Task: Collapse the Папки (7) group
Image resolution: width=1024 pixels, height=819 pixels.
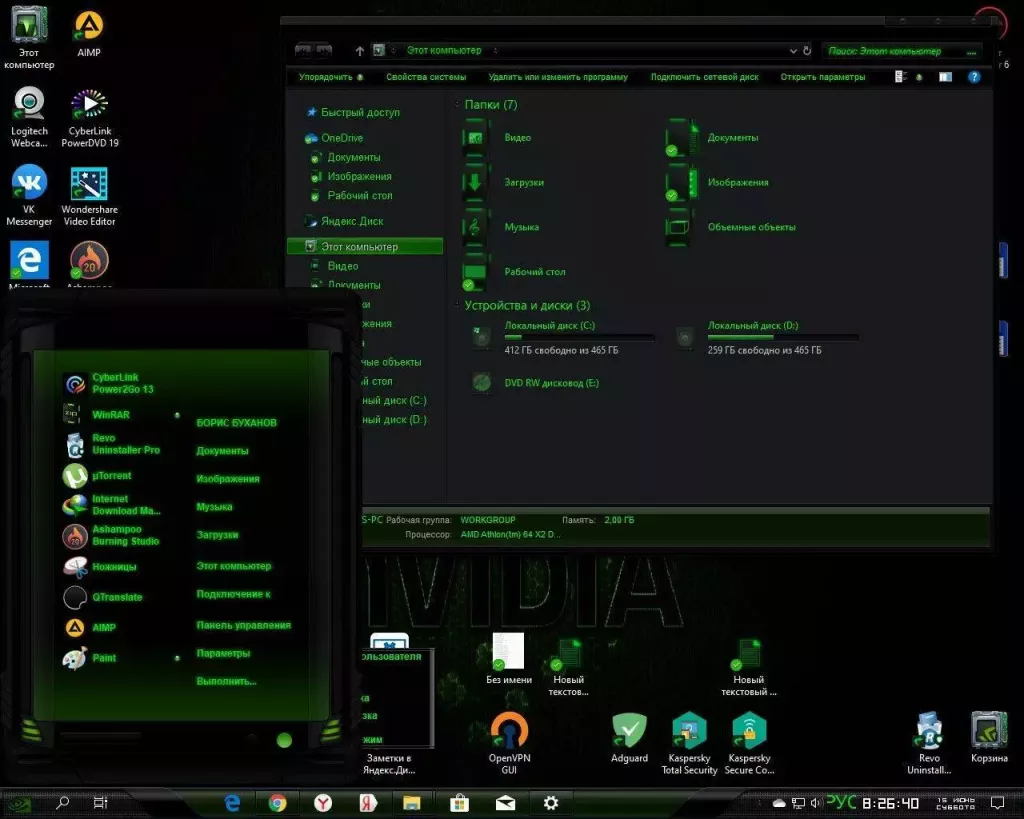Action: 457,104
